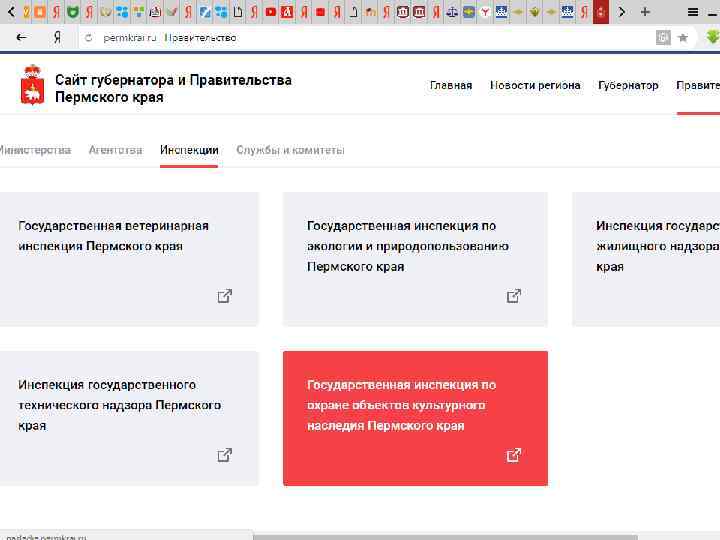Click the Perm Krai coat of arms logo
The width and height of the screenshot is (720, 540).
(x=32, y=86)
